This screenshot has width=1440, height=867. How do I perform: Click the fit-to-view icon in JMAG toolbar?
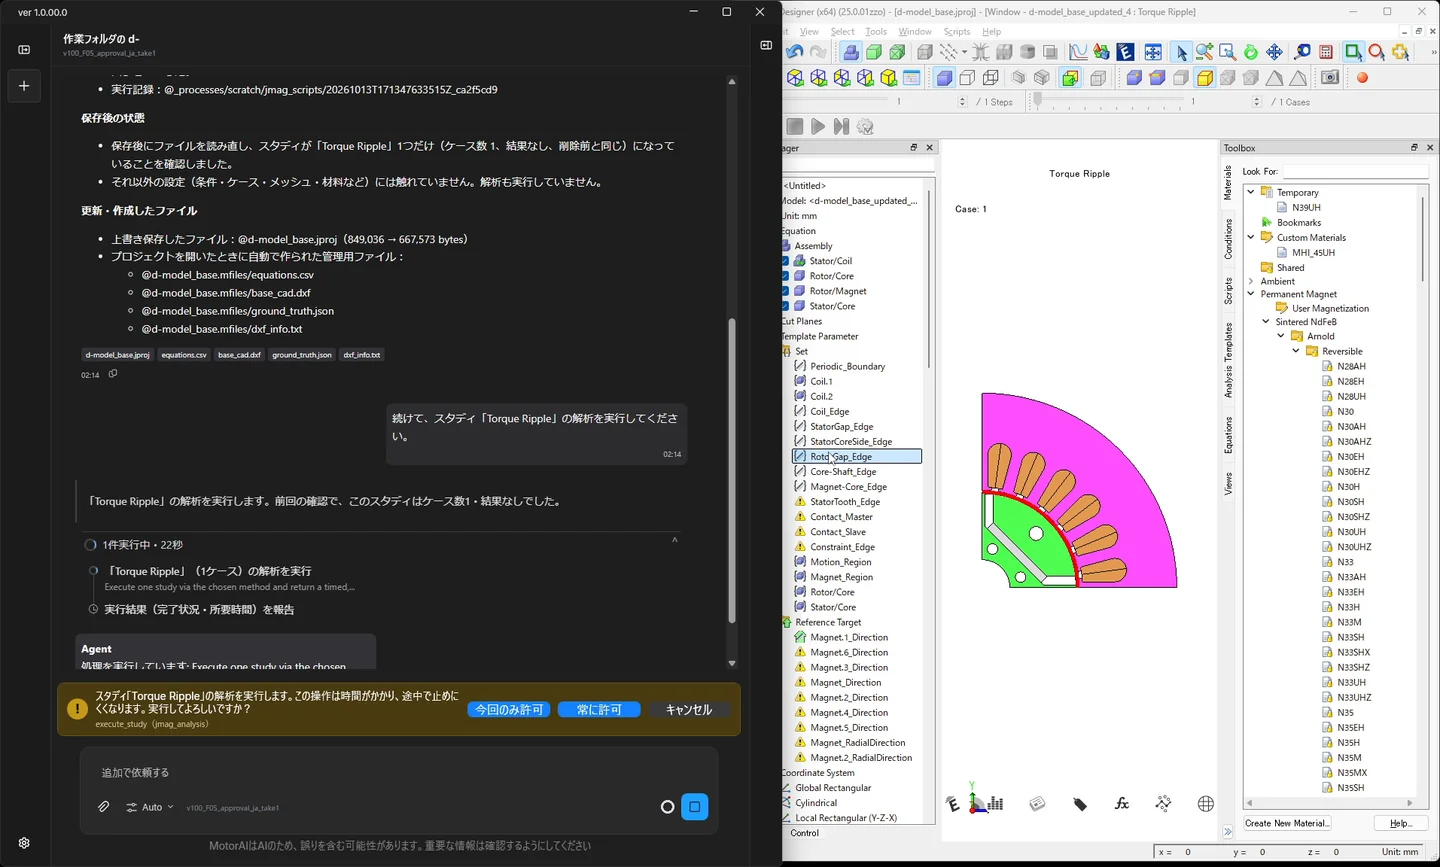pyautogui.click(x=1153, y=52)
